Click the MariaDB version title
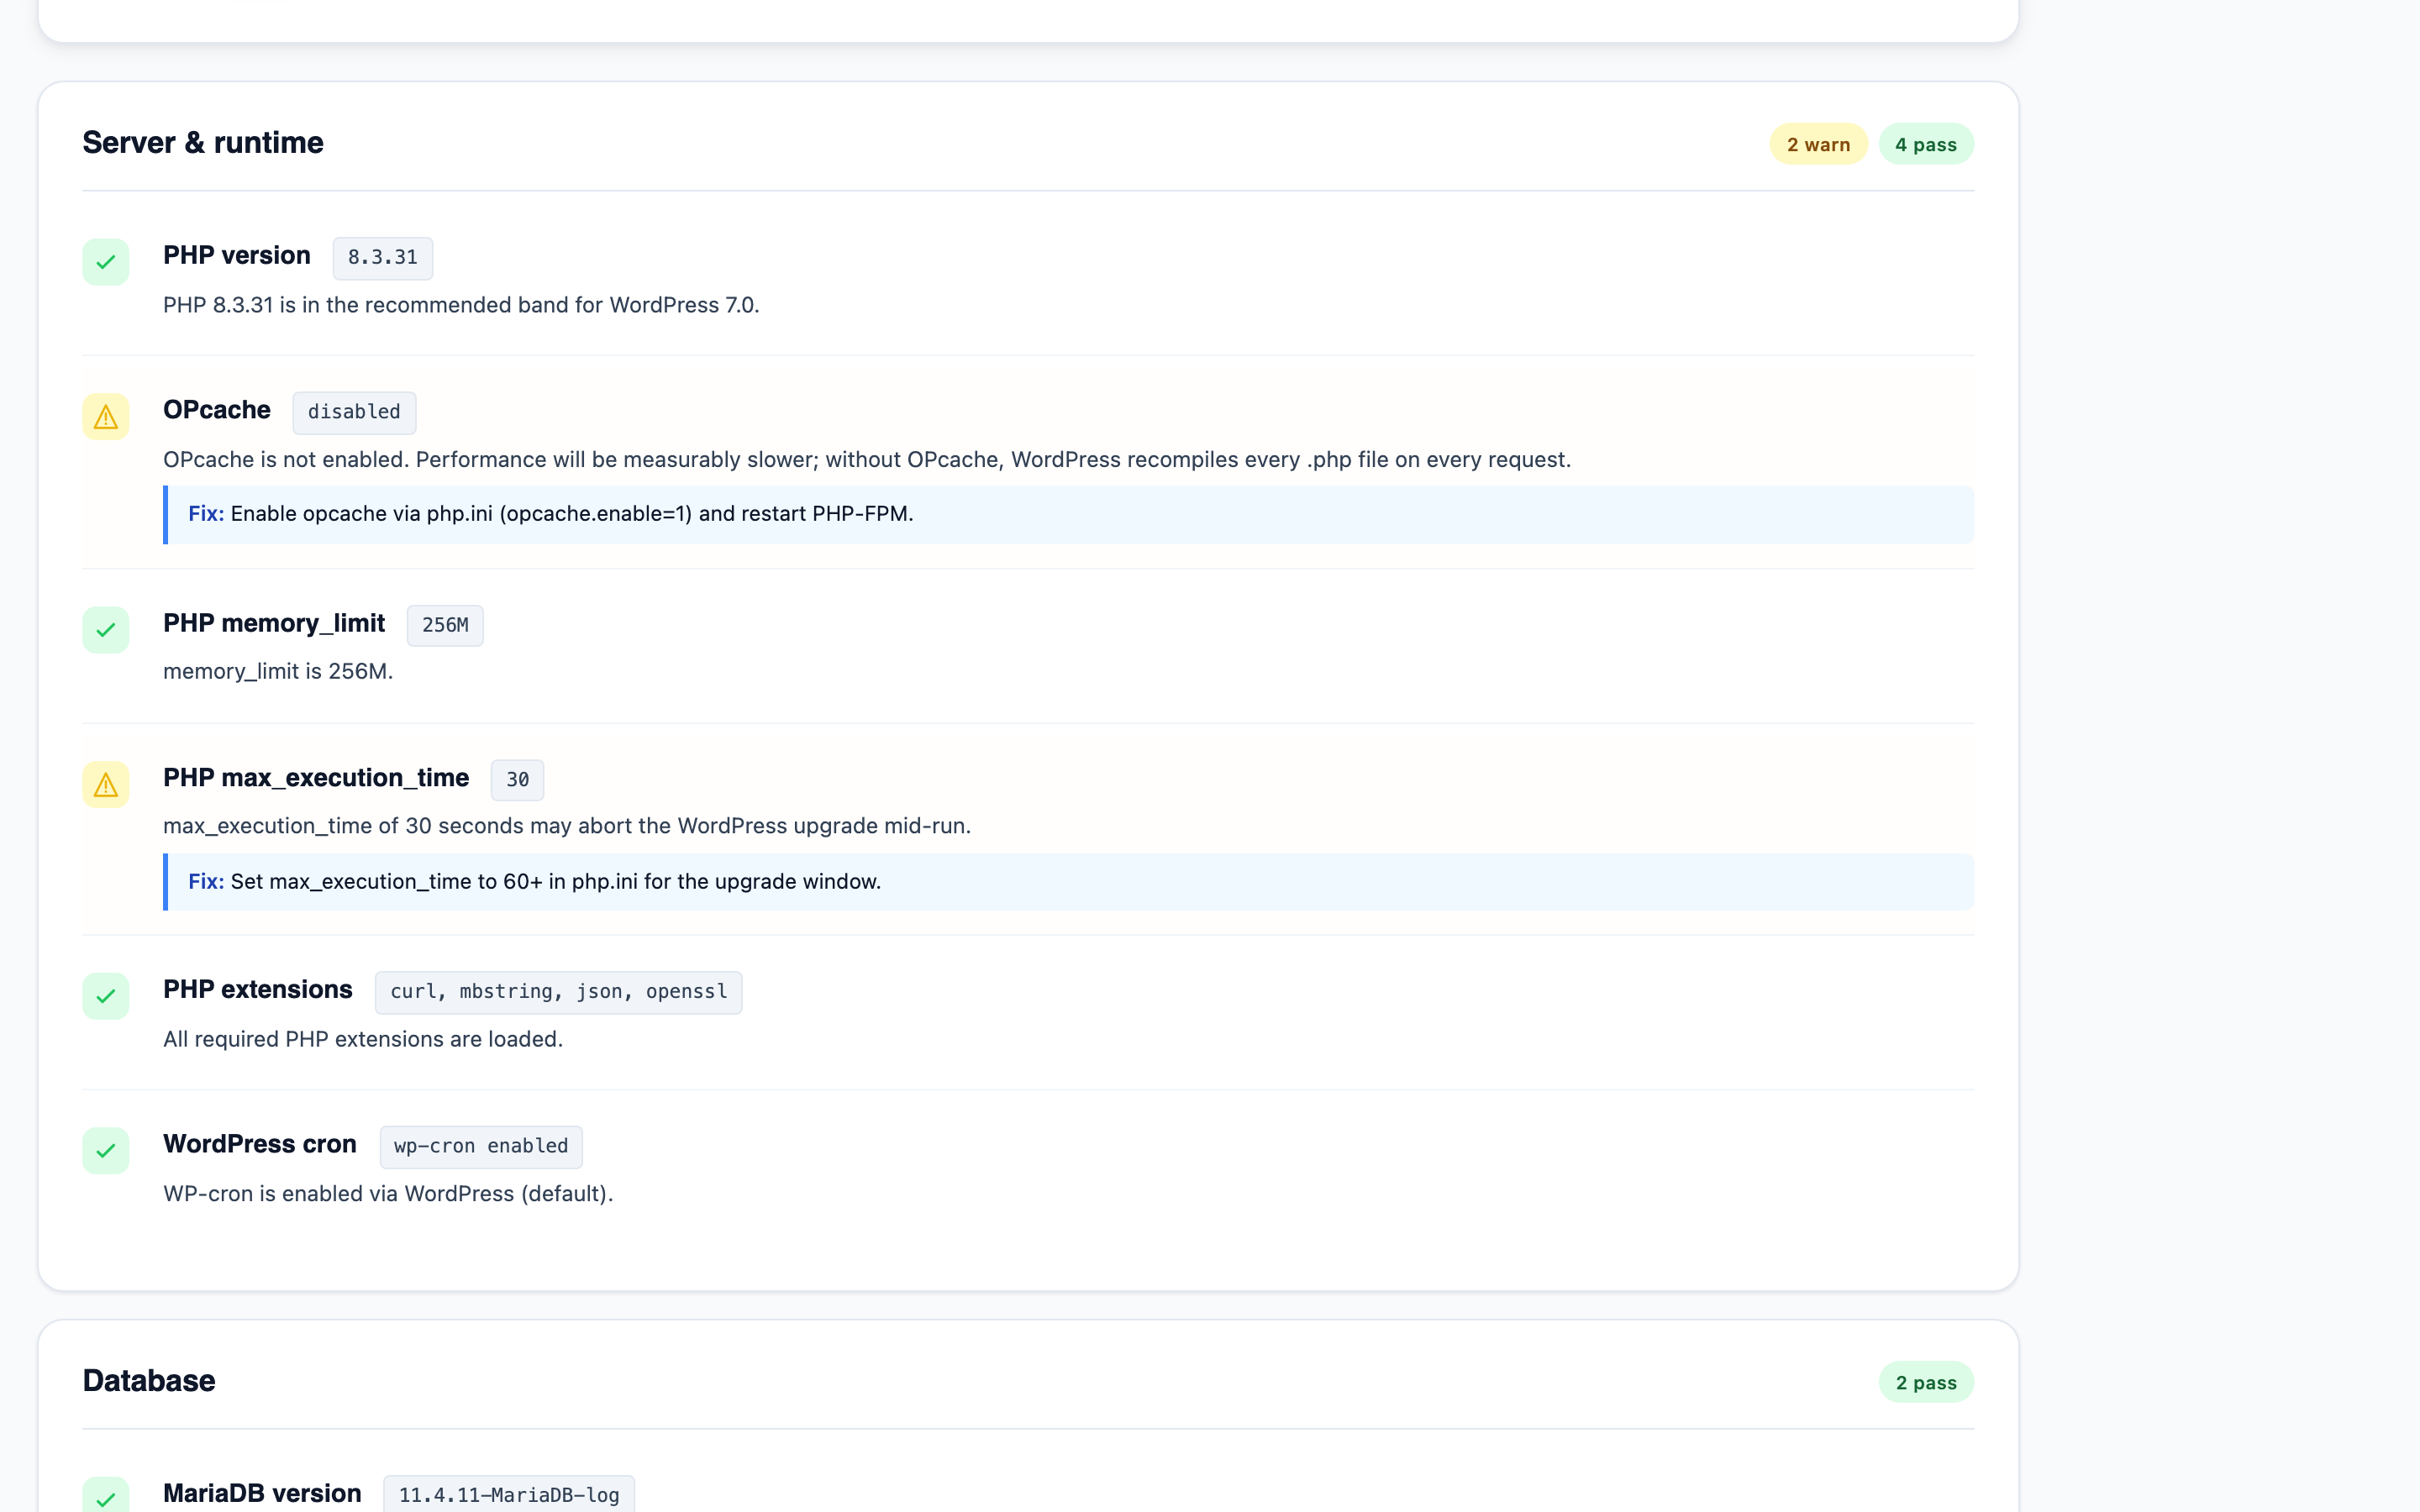 (262, 1493)
